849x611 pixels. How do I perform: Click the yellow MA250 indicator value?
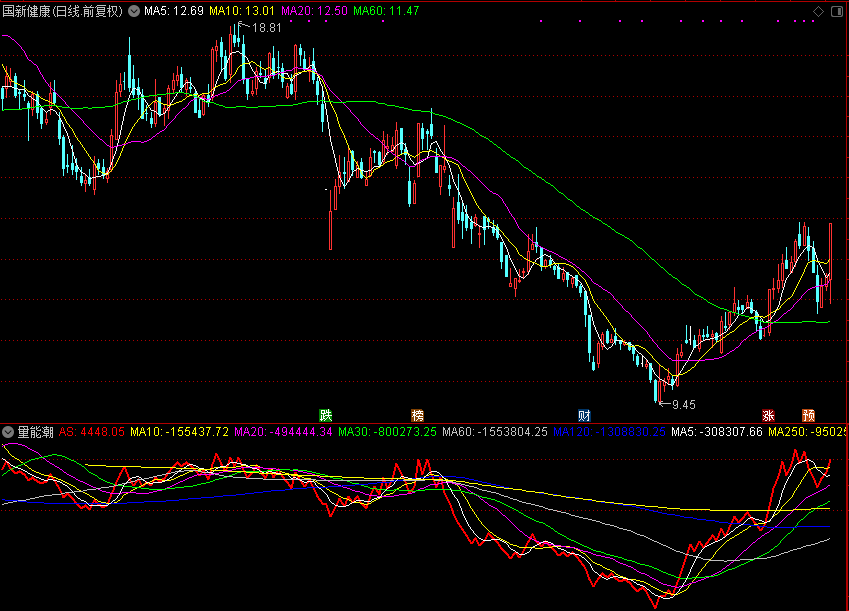click(x=807, y=432)
